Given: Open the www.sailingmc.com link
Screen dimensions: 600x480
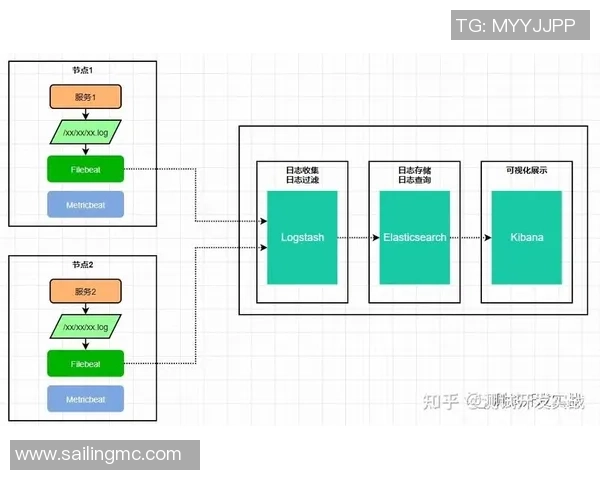Looking at the screenshot, I should click(x=99, y=455).
